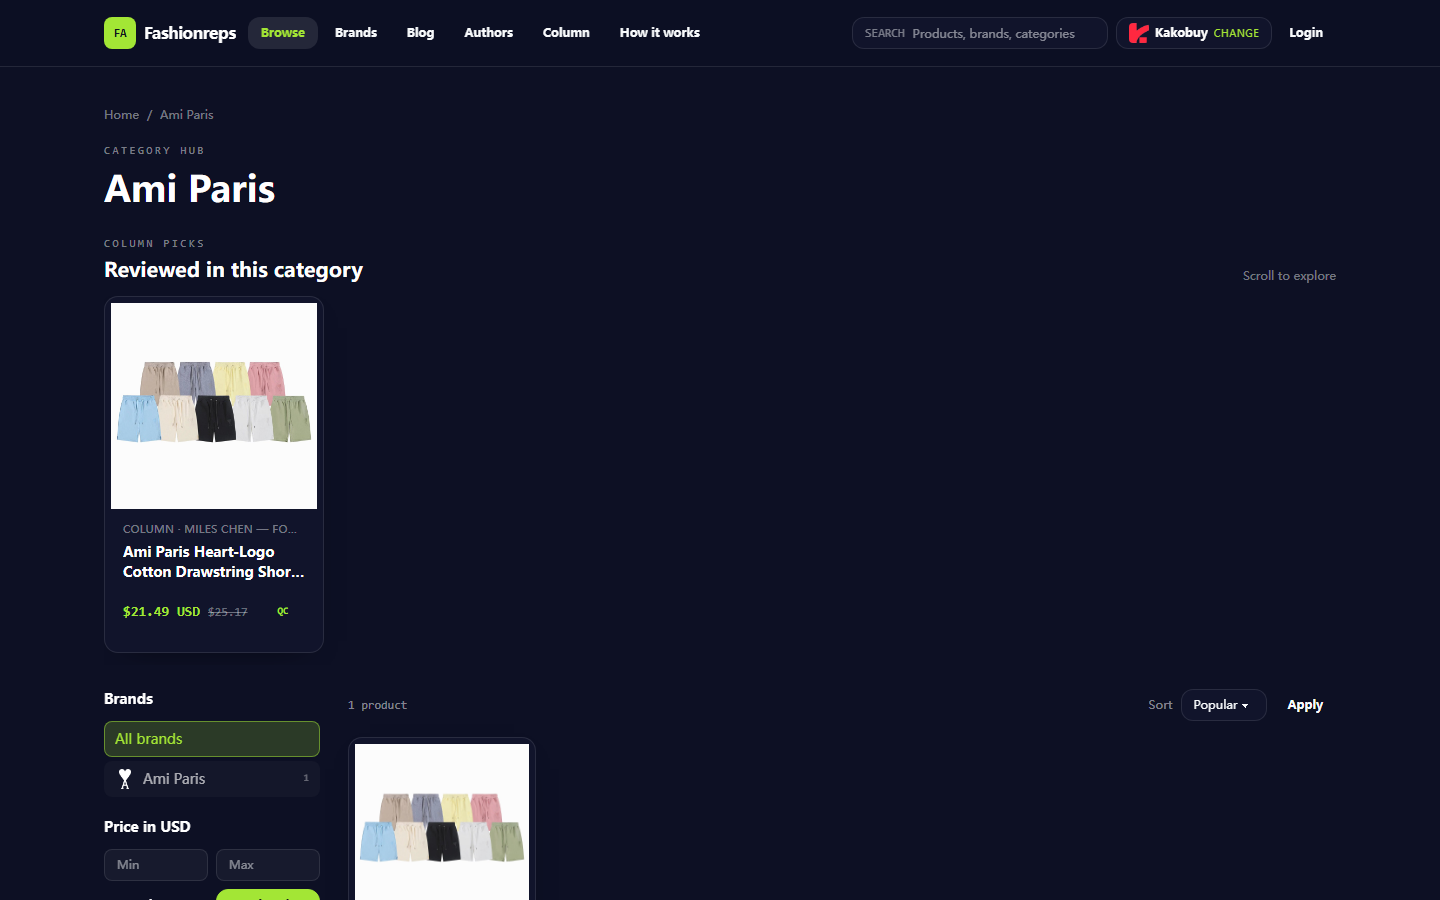This screenshot has width=1440, height=900.
Task: Click the Login link
Action: click(1306, 33)
